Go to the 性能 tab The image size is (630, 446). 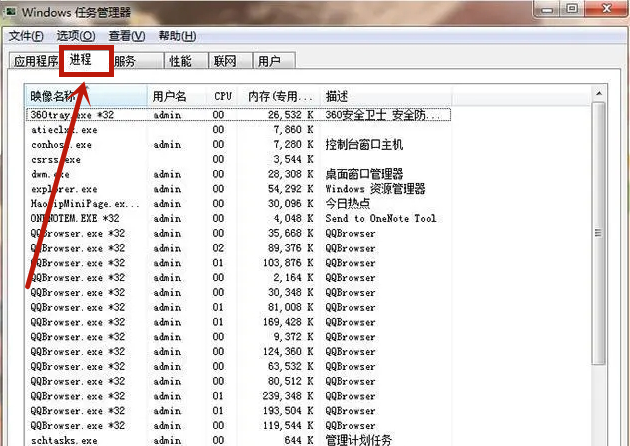click(x=180, y=61)
